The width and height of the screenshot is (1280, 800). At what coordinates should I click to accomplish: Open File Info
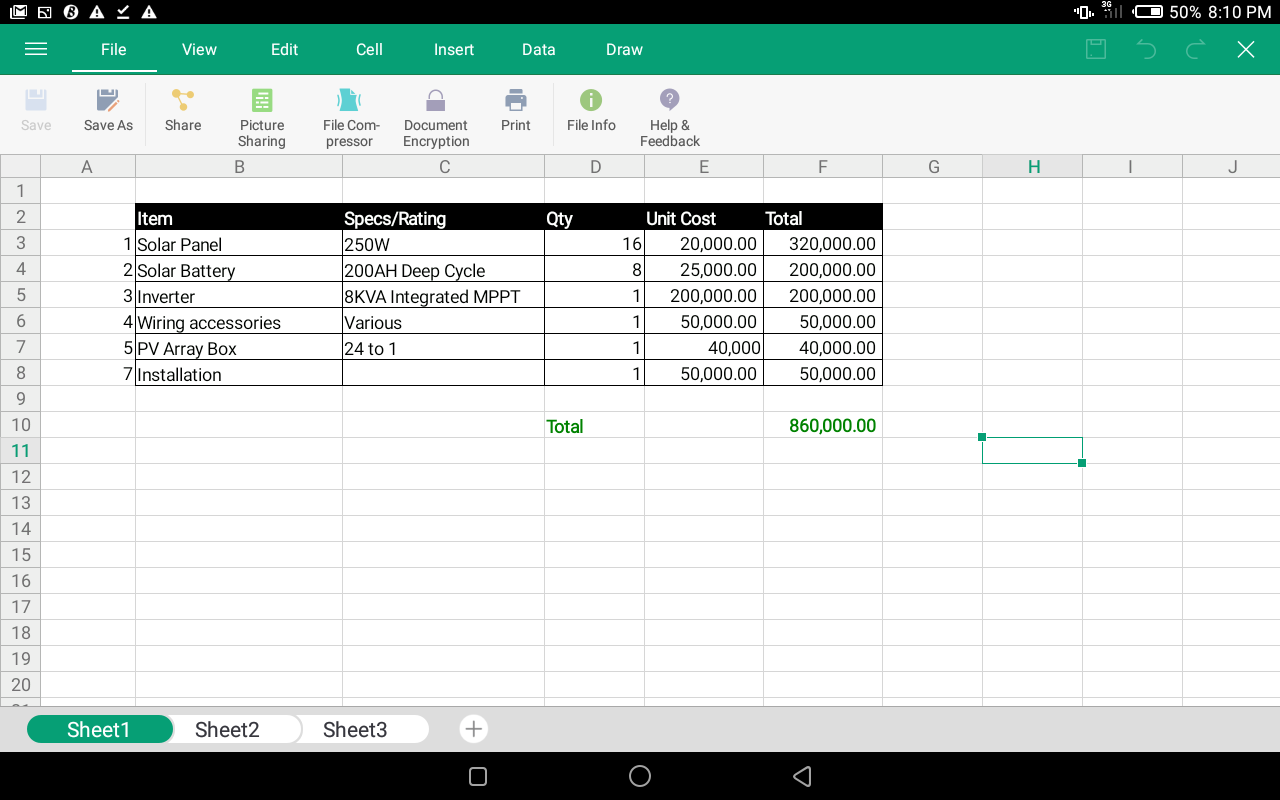pos(591,101)
